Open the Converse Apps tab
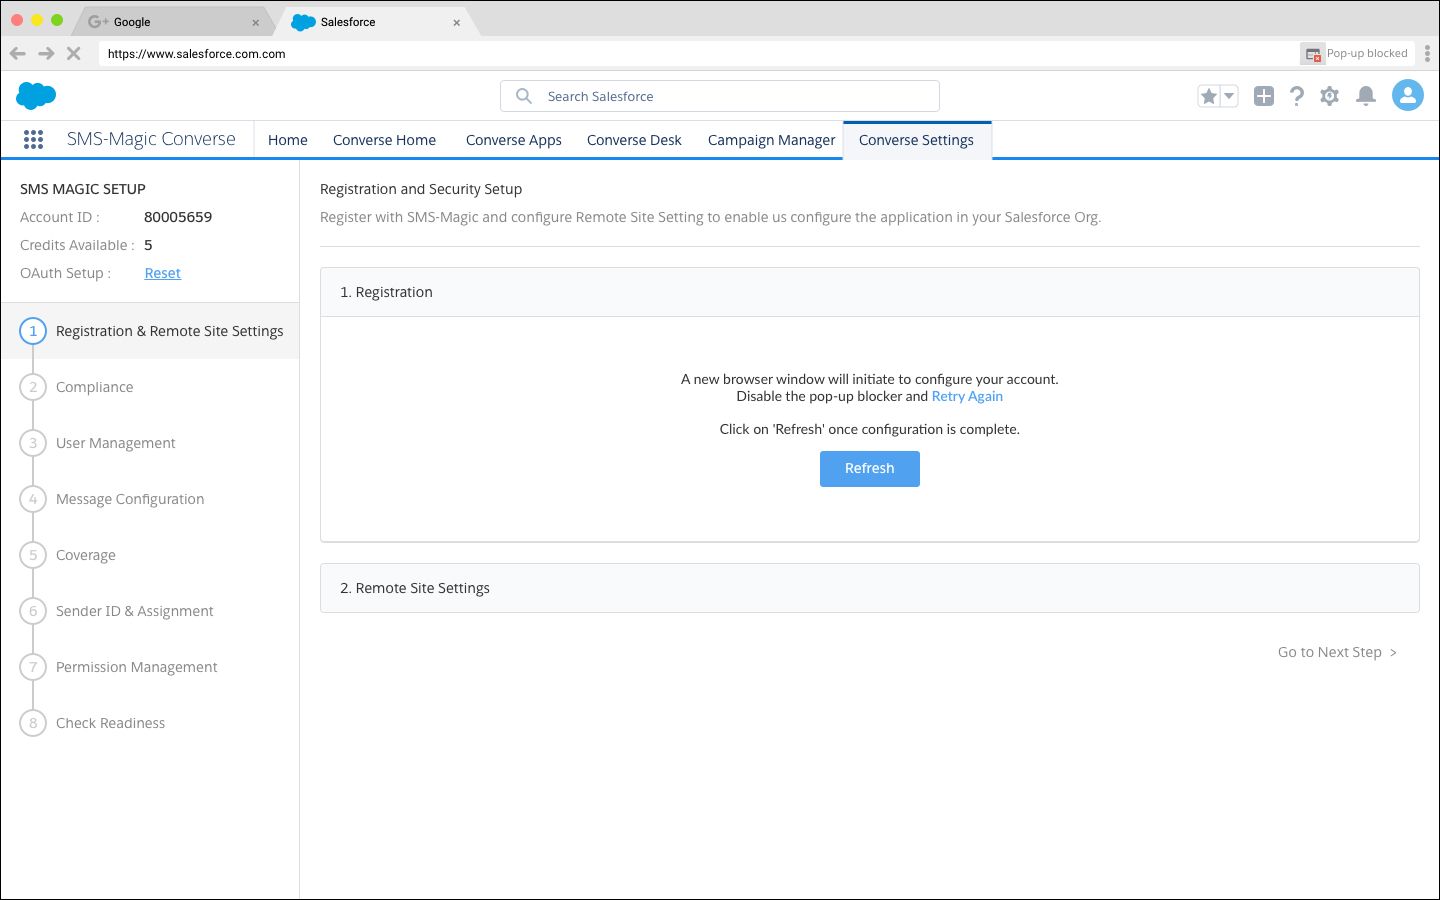 (x=514, y=140)
